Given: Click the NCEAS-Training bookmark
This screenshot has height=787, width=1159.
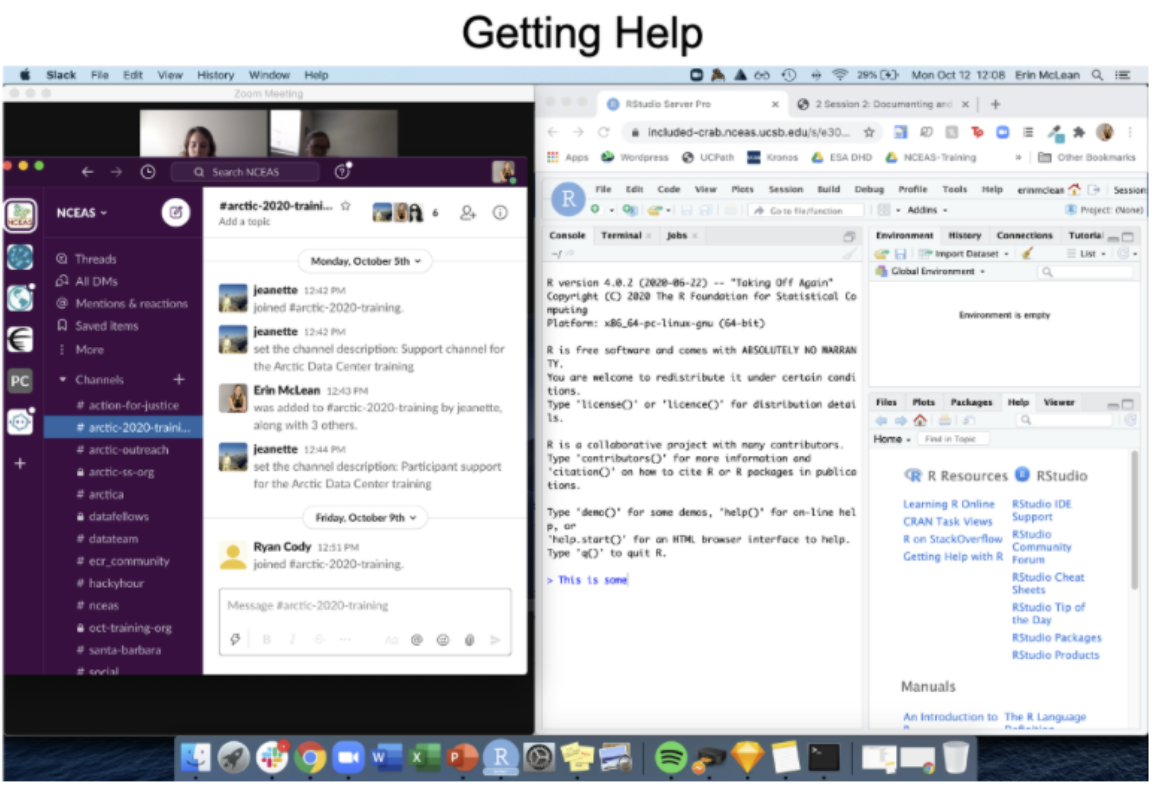Looking at the screenshot, I should tap(932, 157).
